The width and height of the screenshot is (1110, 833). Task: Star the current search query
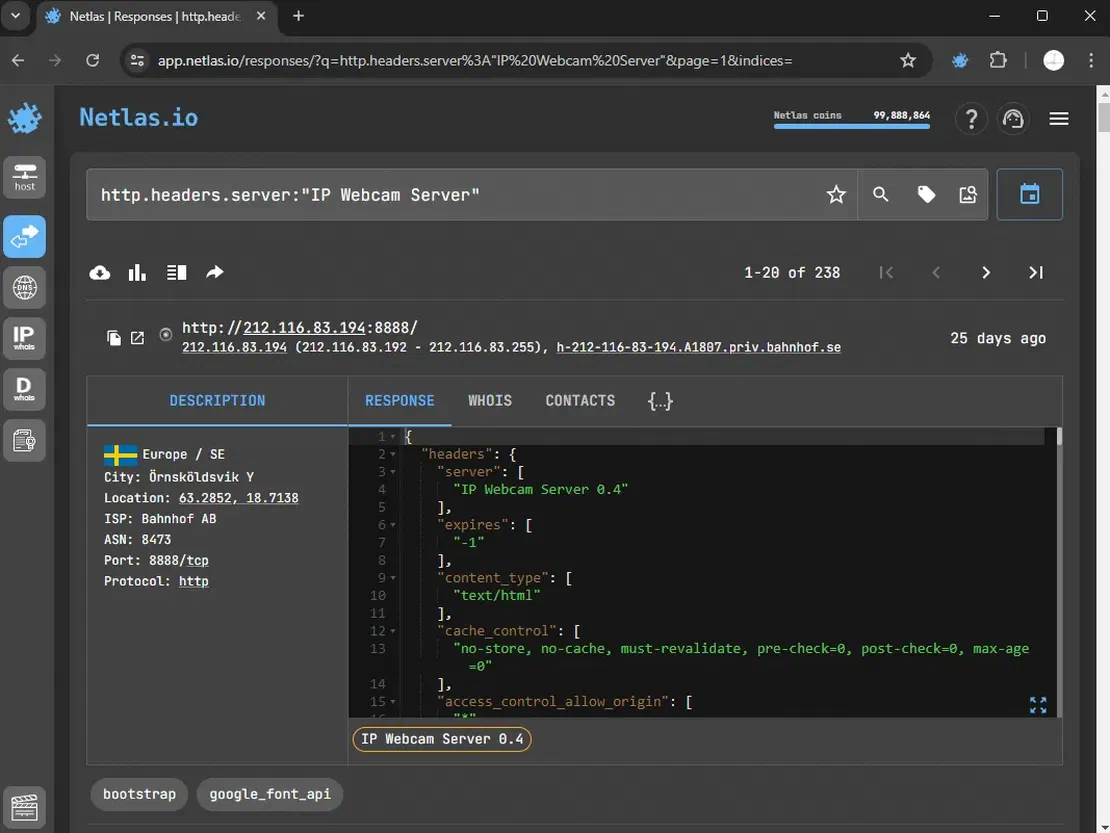(x=836, y=195)
